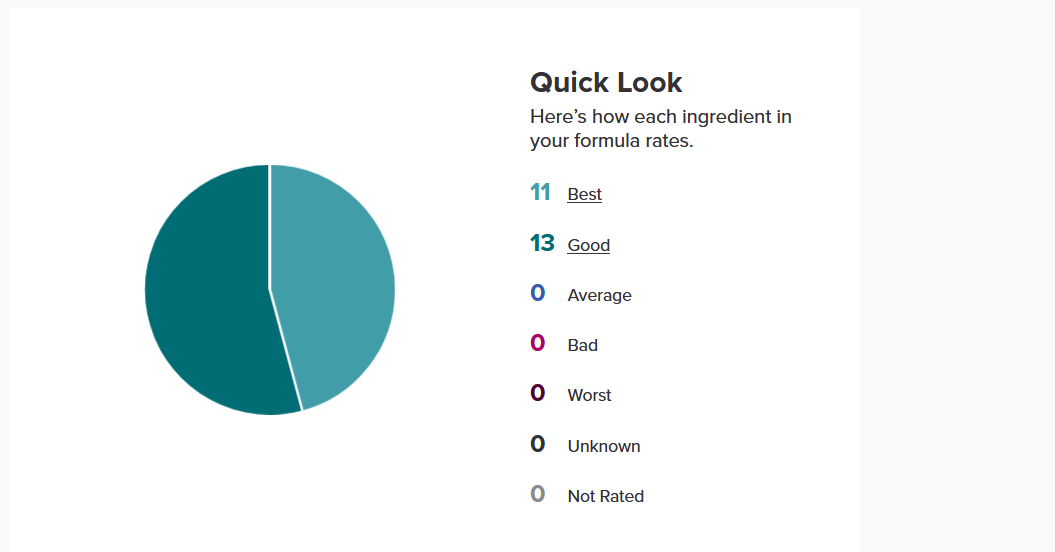Click the magenta zero beside Bad
This screenshot has width=1055, height=552.
point(538,343)
